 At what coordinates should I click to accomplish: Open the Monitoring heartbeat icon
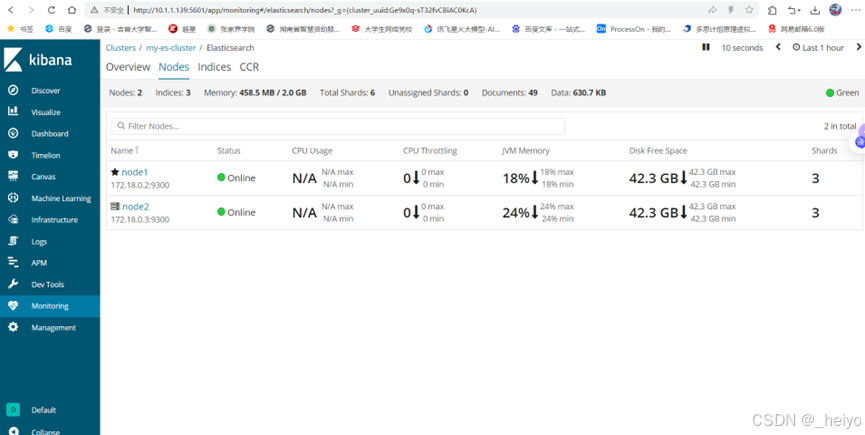(x=13, y=305)
